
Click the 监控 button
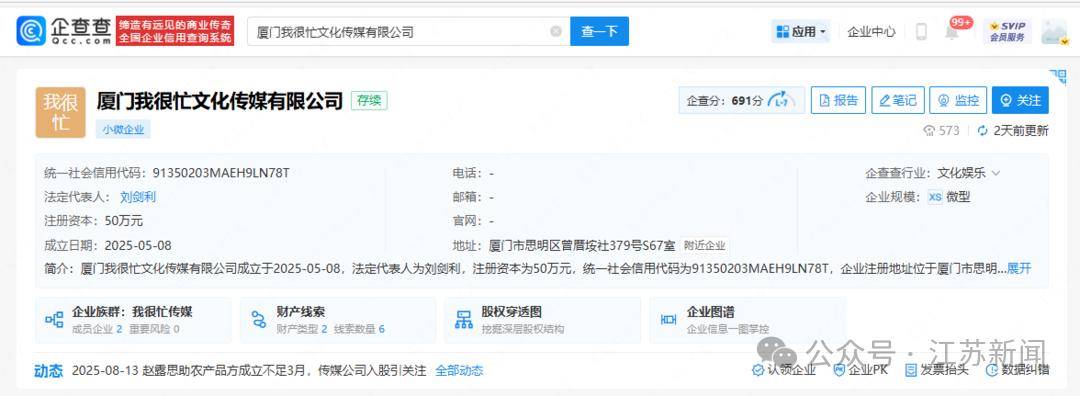coord(958,101)
